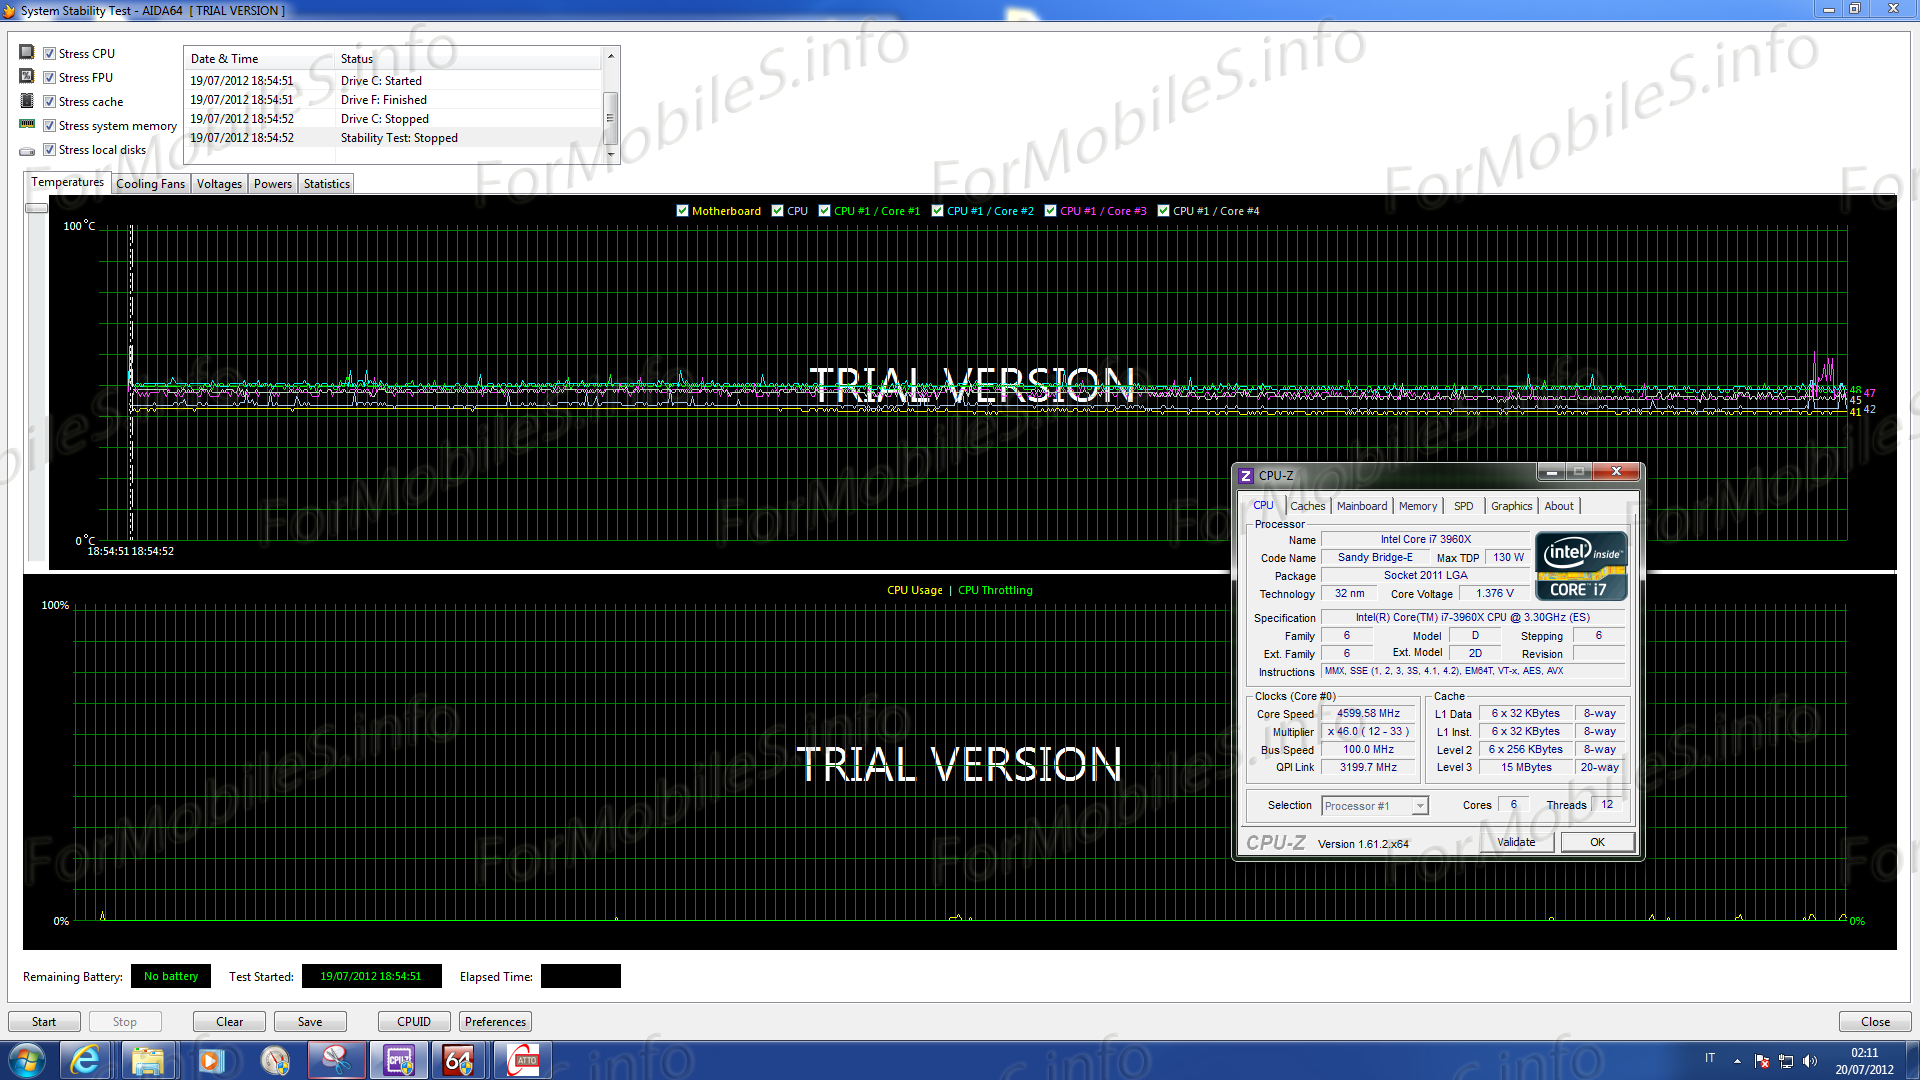Open the ATTO taskbar icon

click(x=524, y=1060)
